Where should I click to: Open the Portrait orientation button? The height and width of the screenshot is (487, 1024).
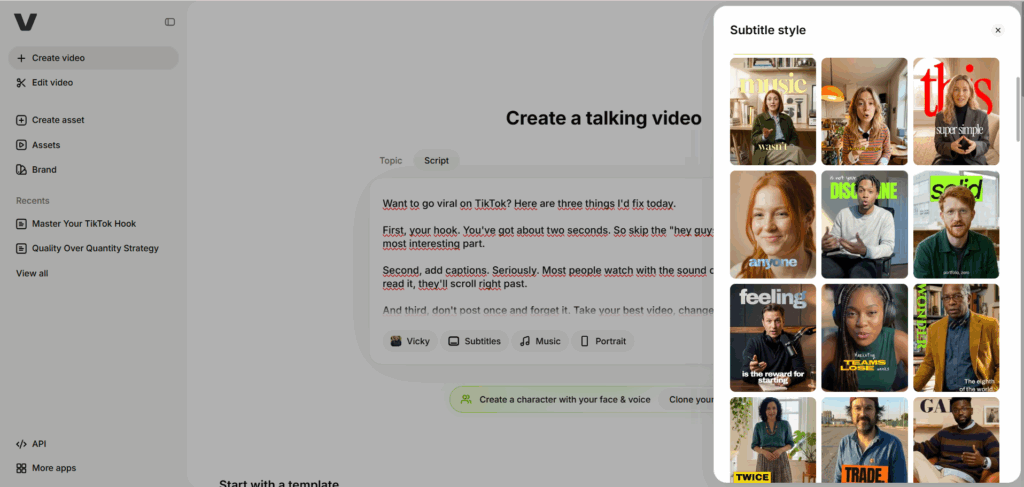coord(603,341)
